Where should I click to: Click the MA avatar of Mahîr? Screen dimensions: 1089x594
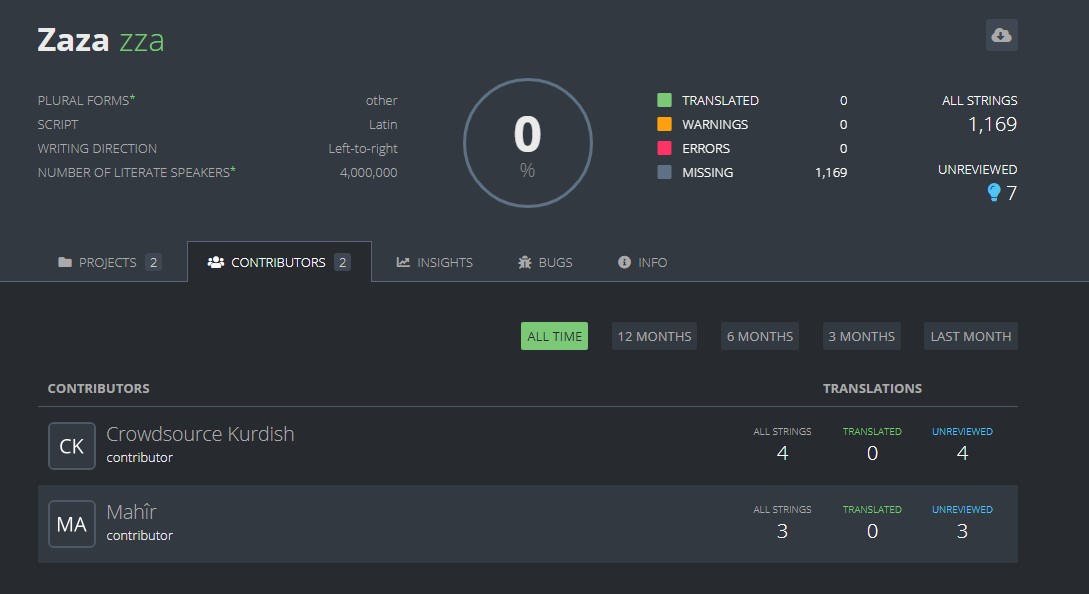point(71,523)
